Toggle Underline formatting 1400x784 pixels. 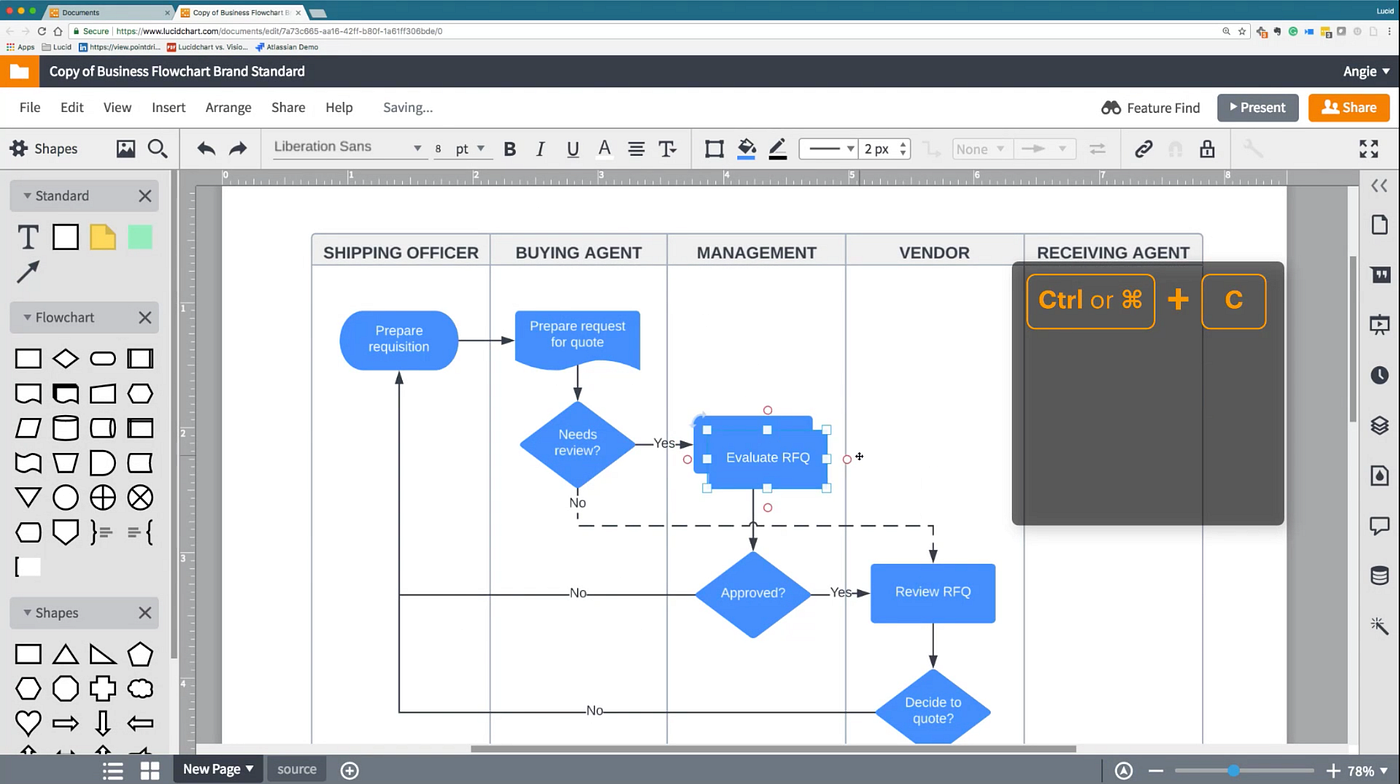tap(572, 148)
